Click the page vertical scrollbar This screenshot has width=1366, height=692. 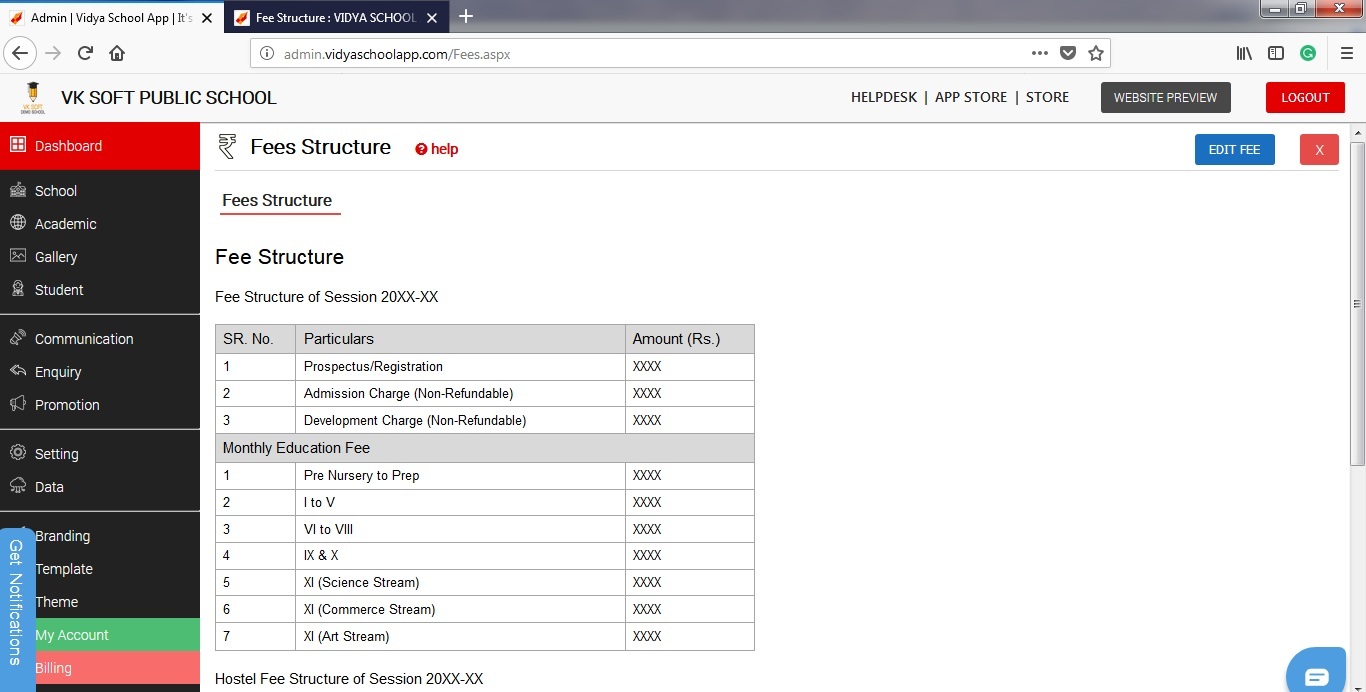(x=1357, y=303)
